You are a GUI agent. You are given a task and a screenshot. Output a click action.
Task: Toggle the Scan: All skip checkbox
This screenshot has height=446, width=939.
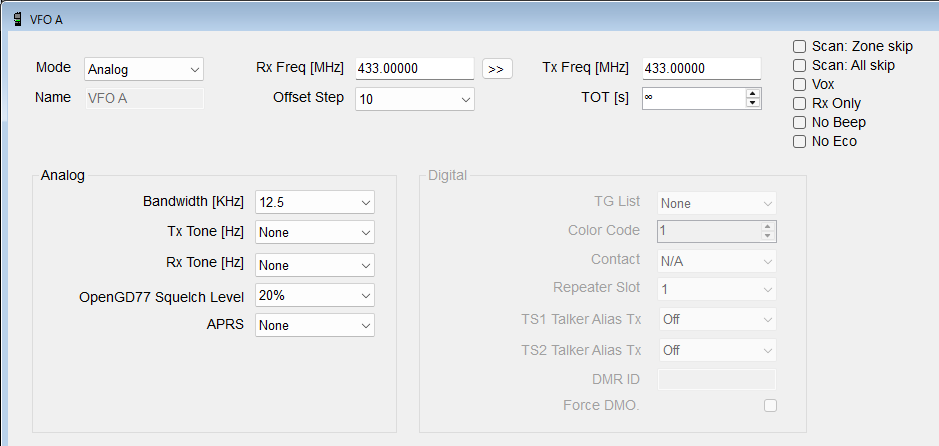coord(799,65)
